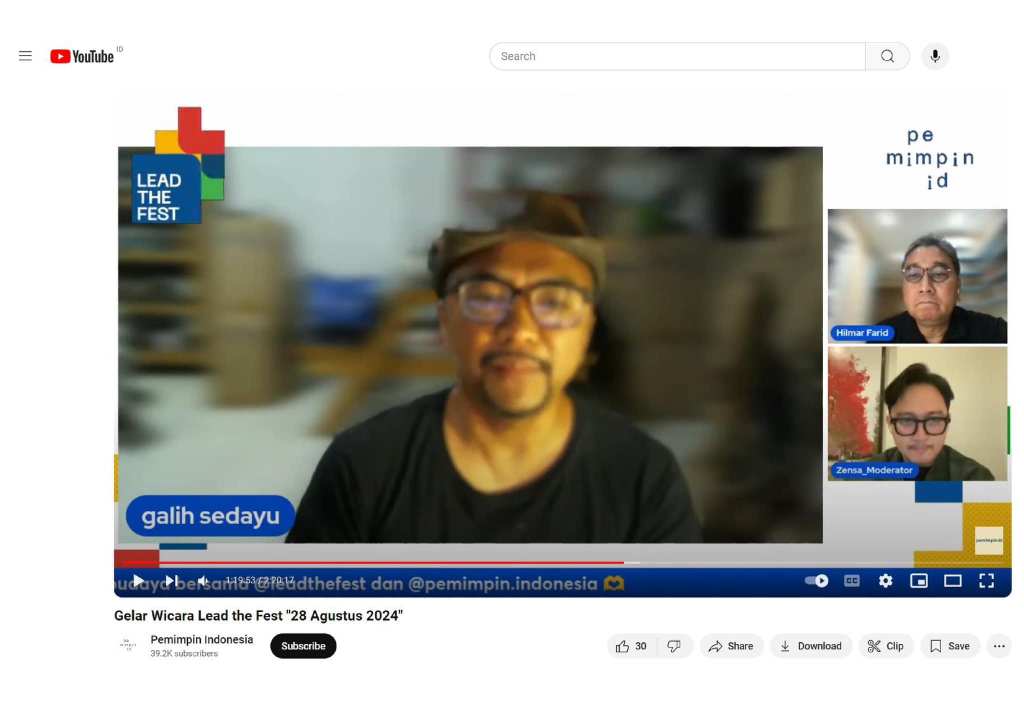Skip to the next video

(171, 581)
